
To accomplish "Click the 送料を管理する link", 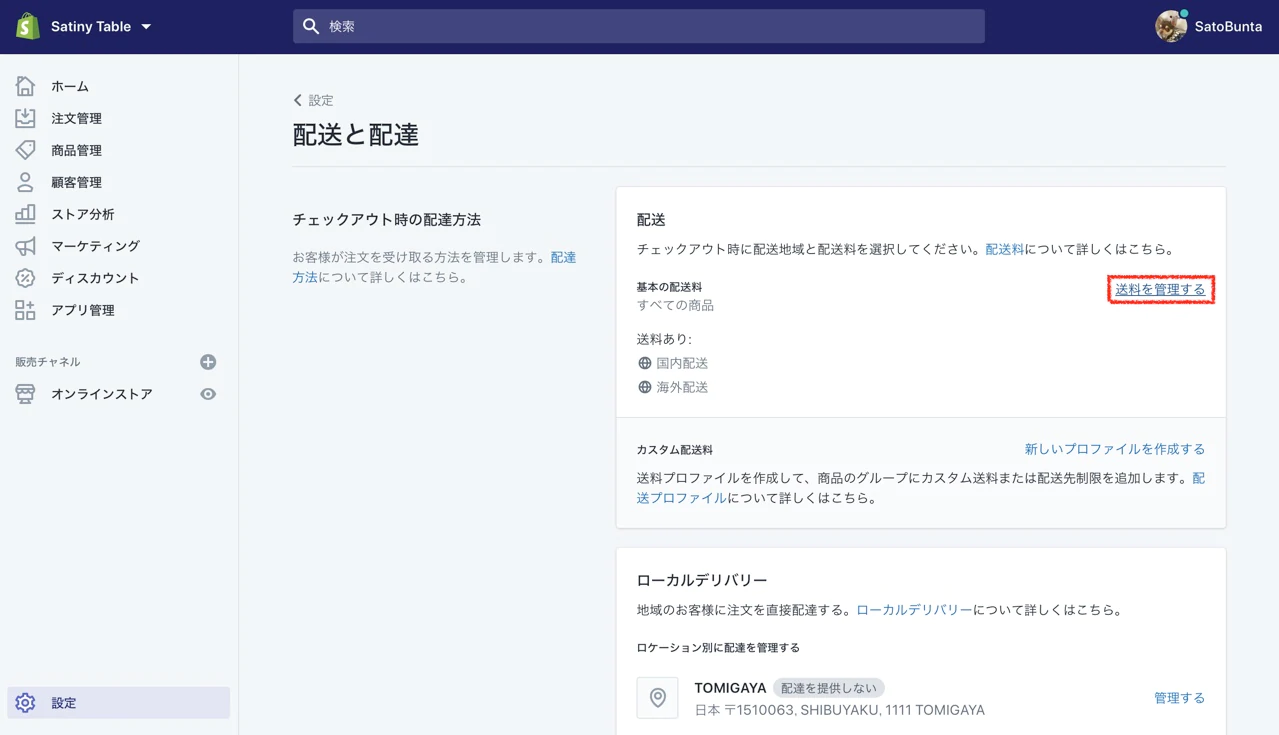I will [1160, 289].
